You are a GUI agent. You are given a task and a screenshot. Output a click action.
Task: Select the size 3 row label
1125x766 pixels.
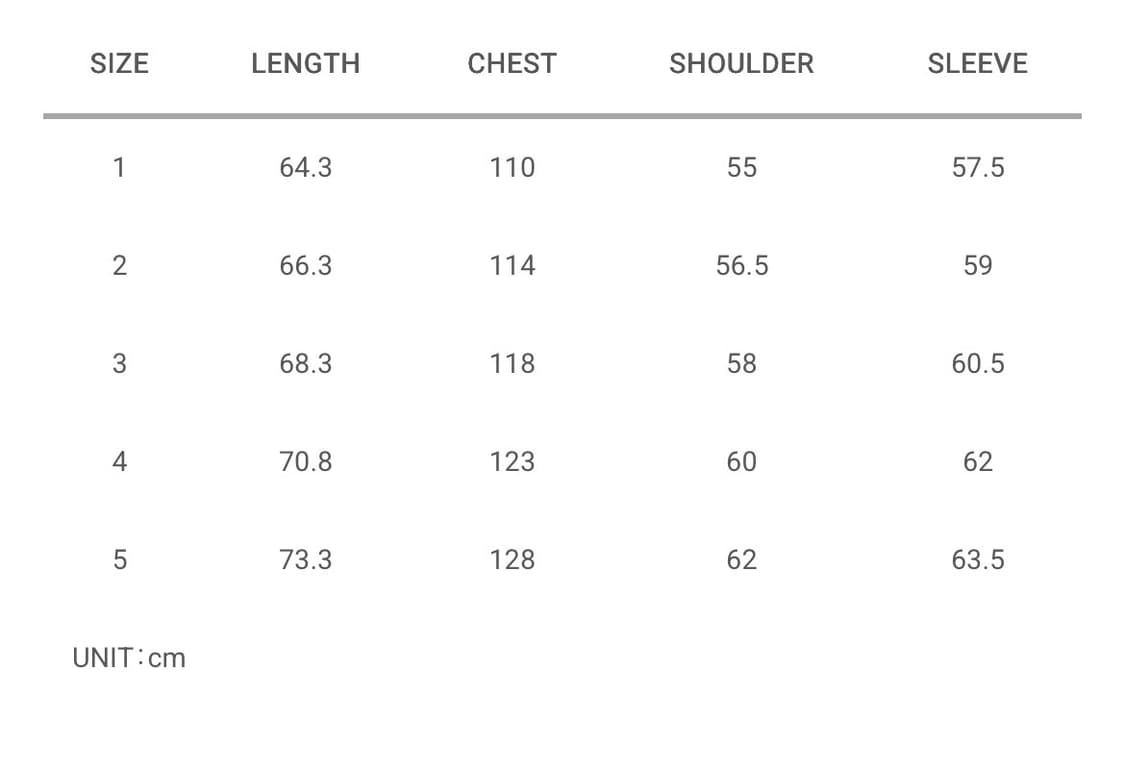point(119,363)
